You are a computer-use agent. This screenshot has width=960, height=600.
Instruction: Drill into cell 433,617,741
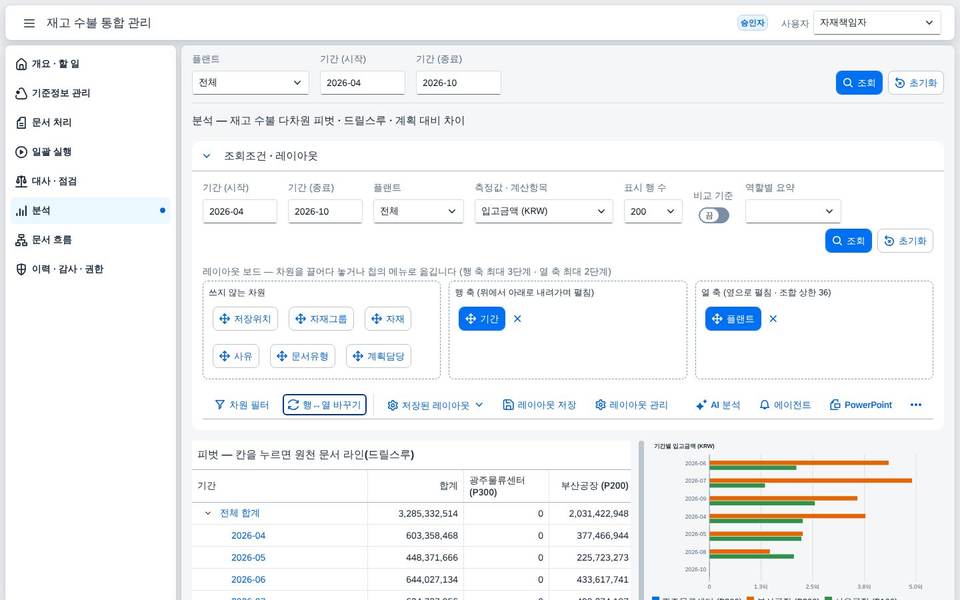pyautogui.click(x=590, y=580)
